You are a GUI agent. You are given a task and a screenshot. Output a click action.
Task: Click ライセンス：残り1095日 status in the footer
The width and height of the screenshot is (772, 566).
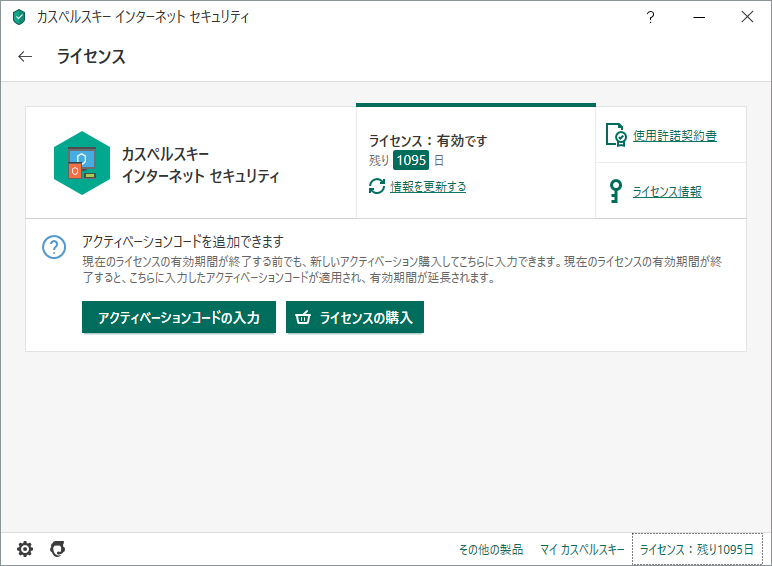[697, 550]
